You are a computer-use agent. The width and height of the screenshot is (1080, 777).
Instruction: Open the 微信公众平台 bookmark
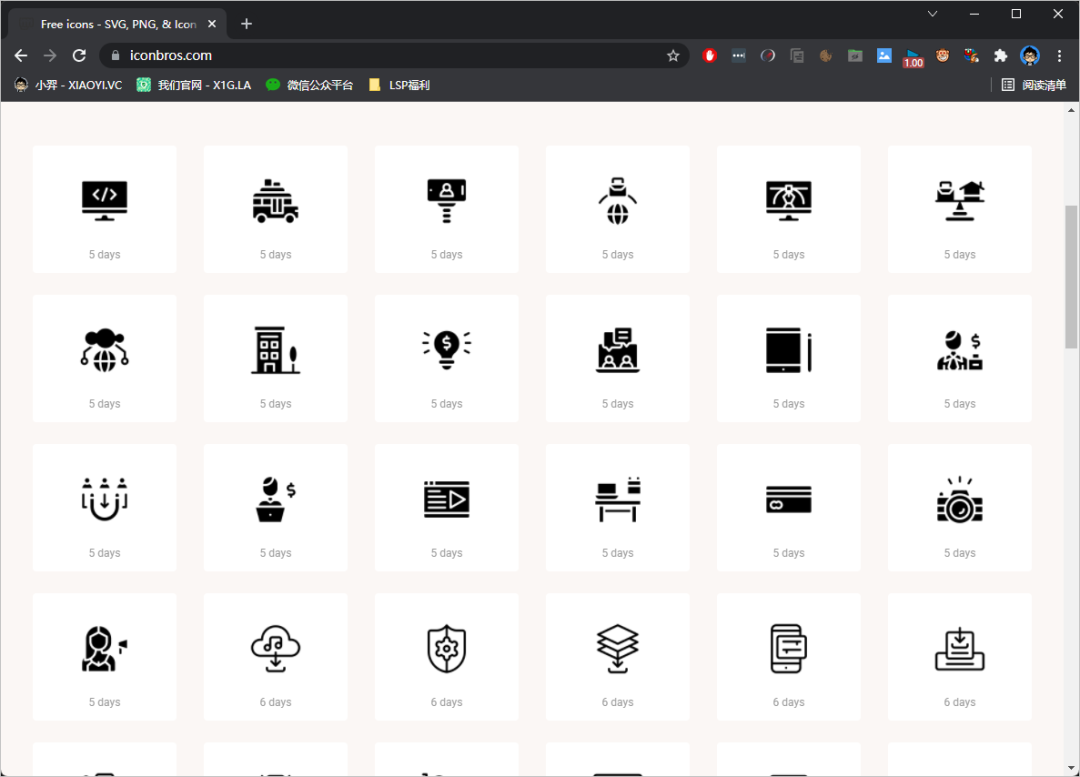tap(310, 85)
